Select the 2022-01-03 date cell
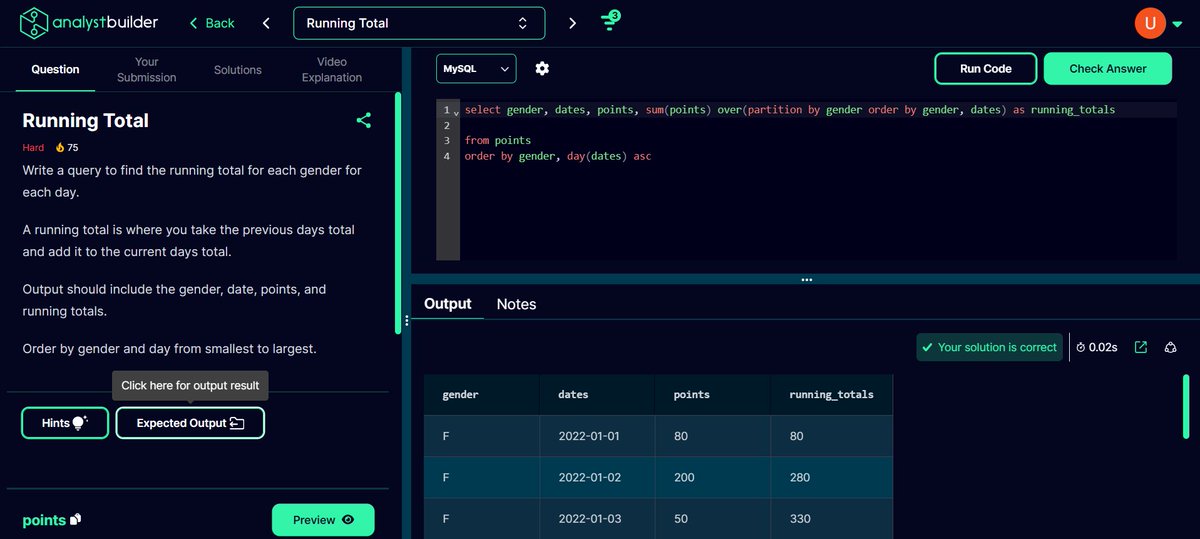This screenshot has height=539, width=1200. coord(597,518)
